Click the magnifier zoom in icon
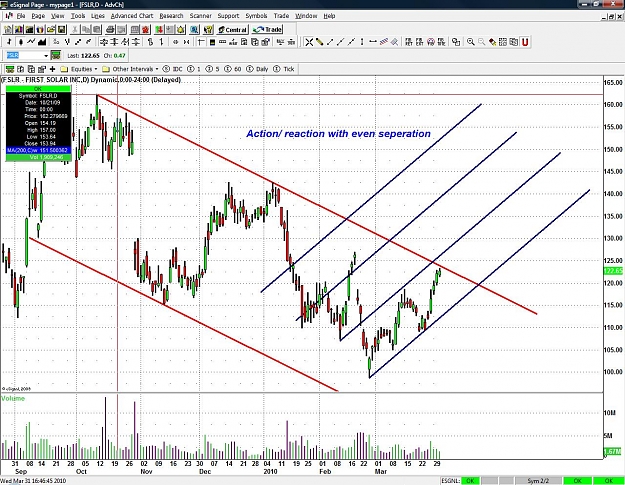Viewport: 625px width, 485px height. tap(471, 42)
